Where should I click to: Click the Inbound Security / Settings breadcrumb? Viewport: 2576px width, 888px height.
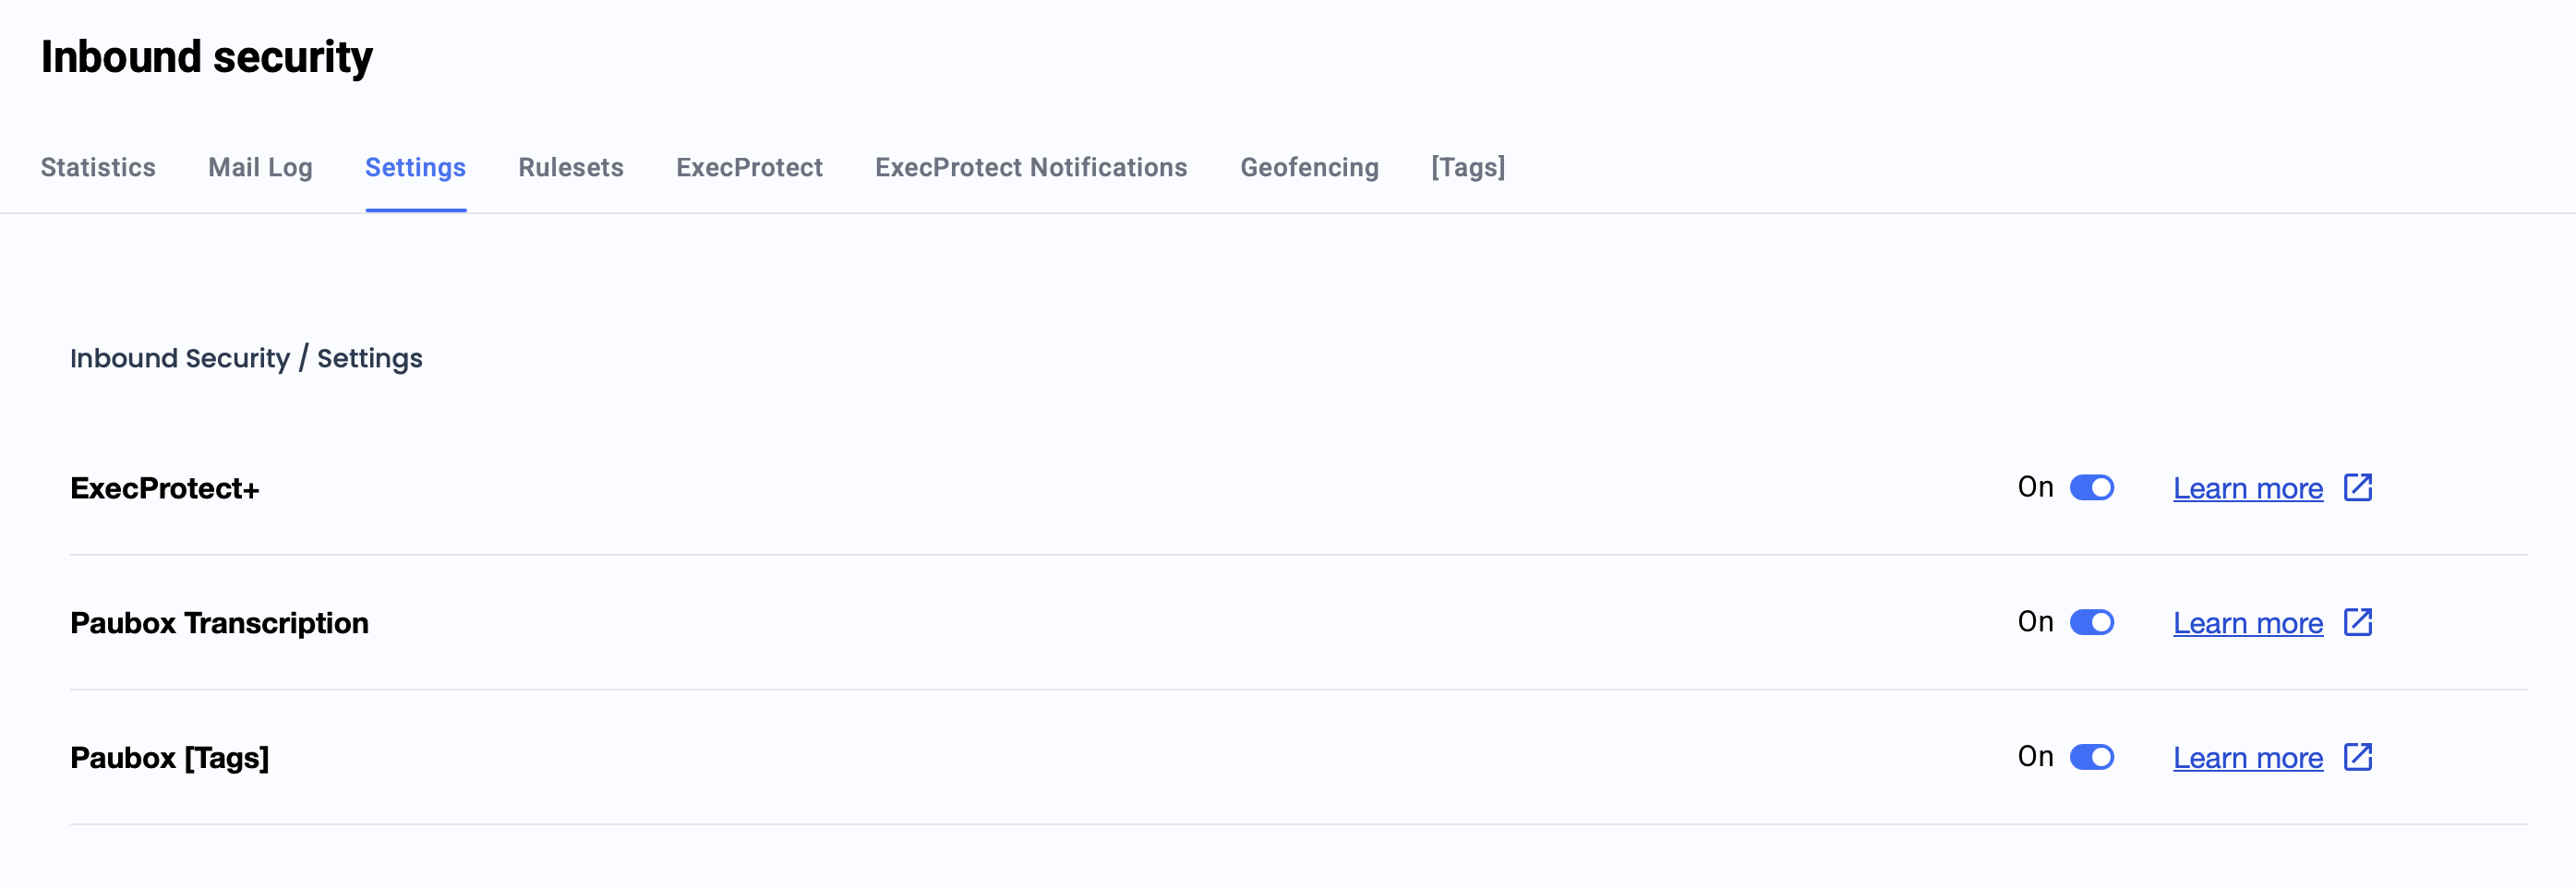(x=246, y=358)
